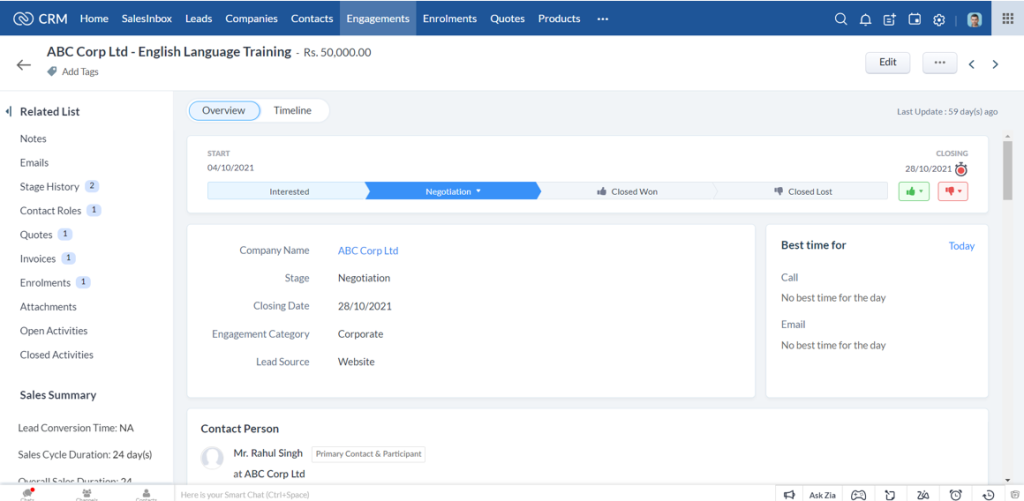1024x501 pixels.
Task: Jump to Notes in Related List
Action: coord(33,139)
